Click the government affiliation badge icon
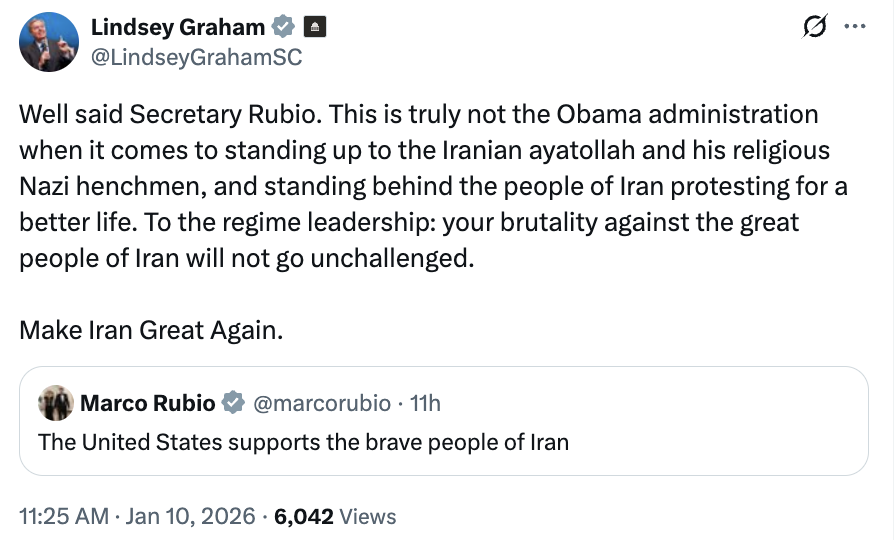Screen dimensions: 896x540 click(x=313, y=27)
